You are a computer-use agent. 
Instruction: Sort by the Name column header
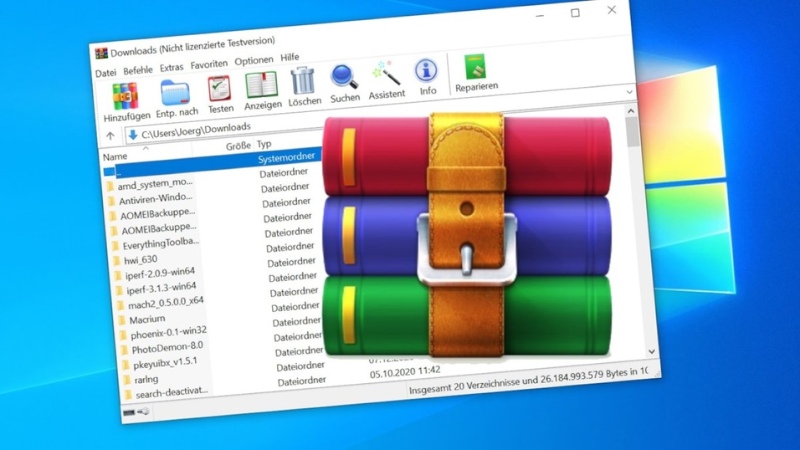coord(116,157)
